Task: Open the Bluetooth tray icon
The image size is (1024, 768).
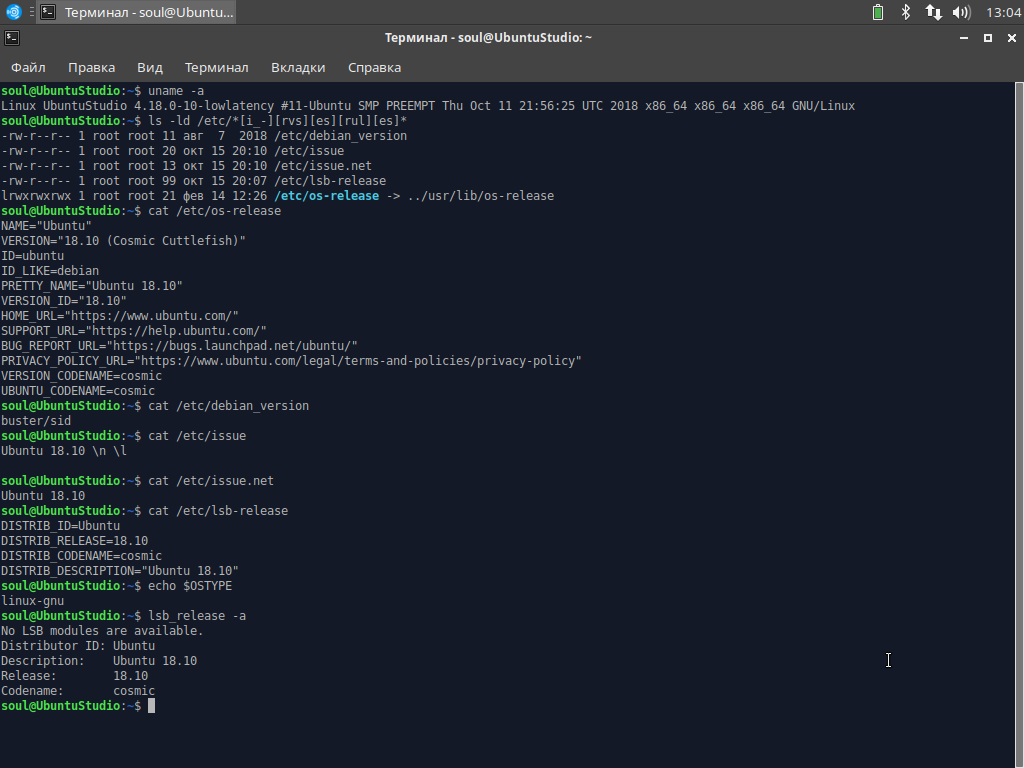Action: coord(905,12)
